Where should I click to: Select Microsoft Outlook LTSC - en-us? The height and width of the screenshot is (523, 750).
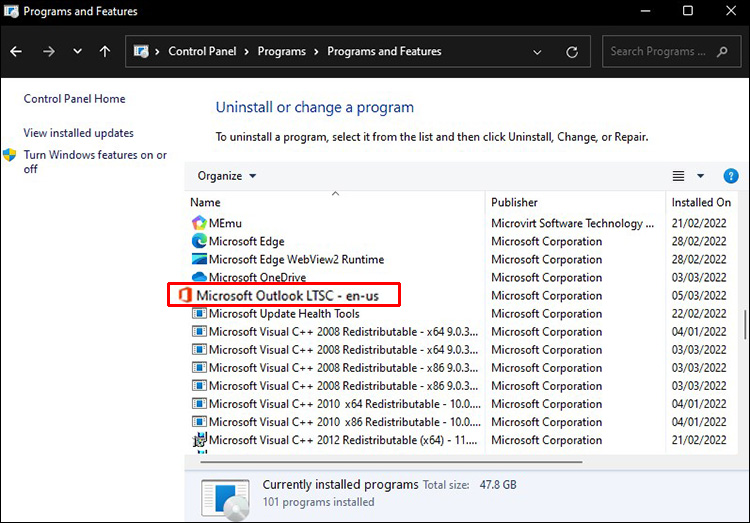(287, 296)
